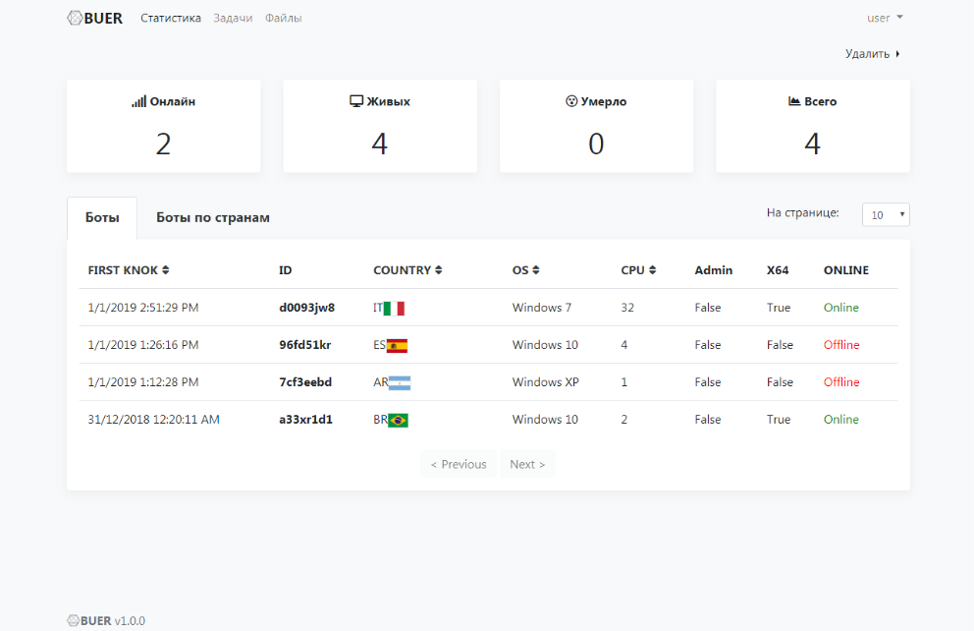Click the Italy flag icon
This screenshot has height=631, width=974.
394,308
